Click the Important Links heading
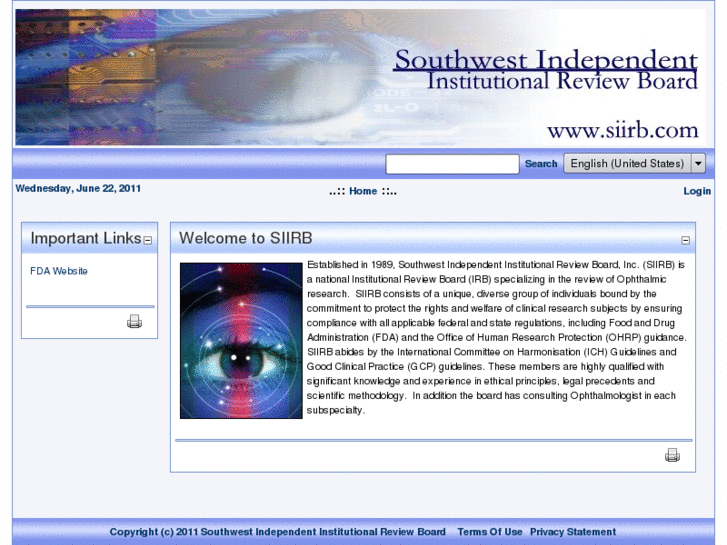 86,238
